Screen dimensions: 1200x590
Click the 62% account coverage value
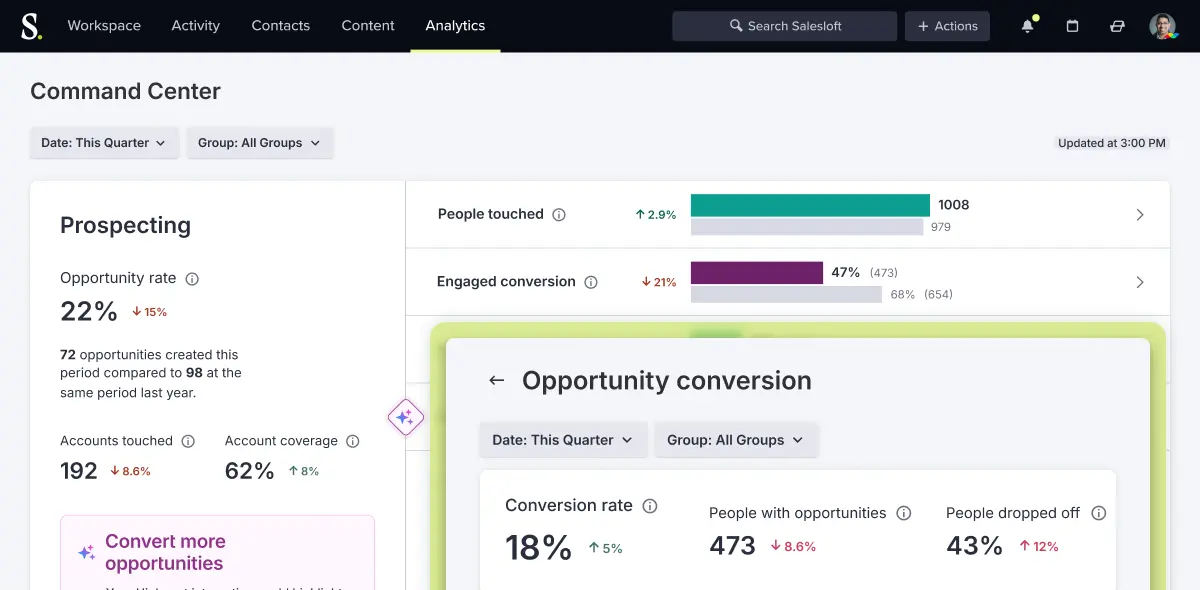pos(249,471)
